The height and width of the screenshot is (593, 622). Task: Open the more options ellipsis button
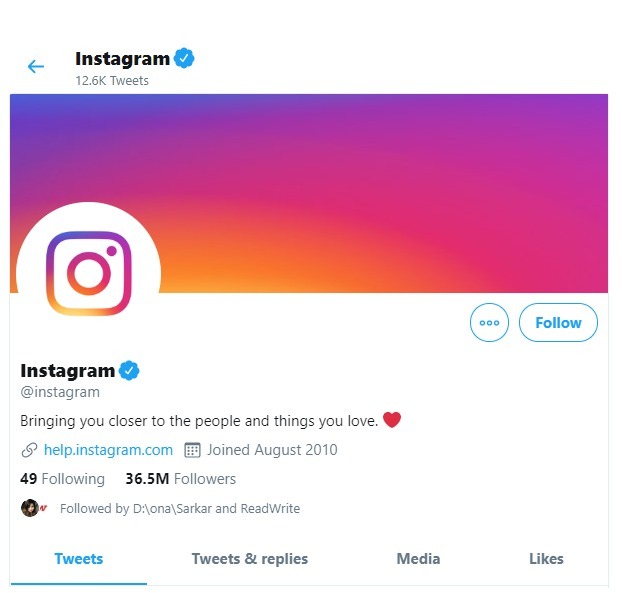pos(489,323)
